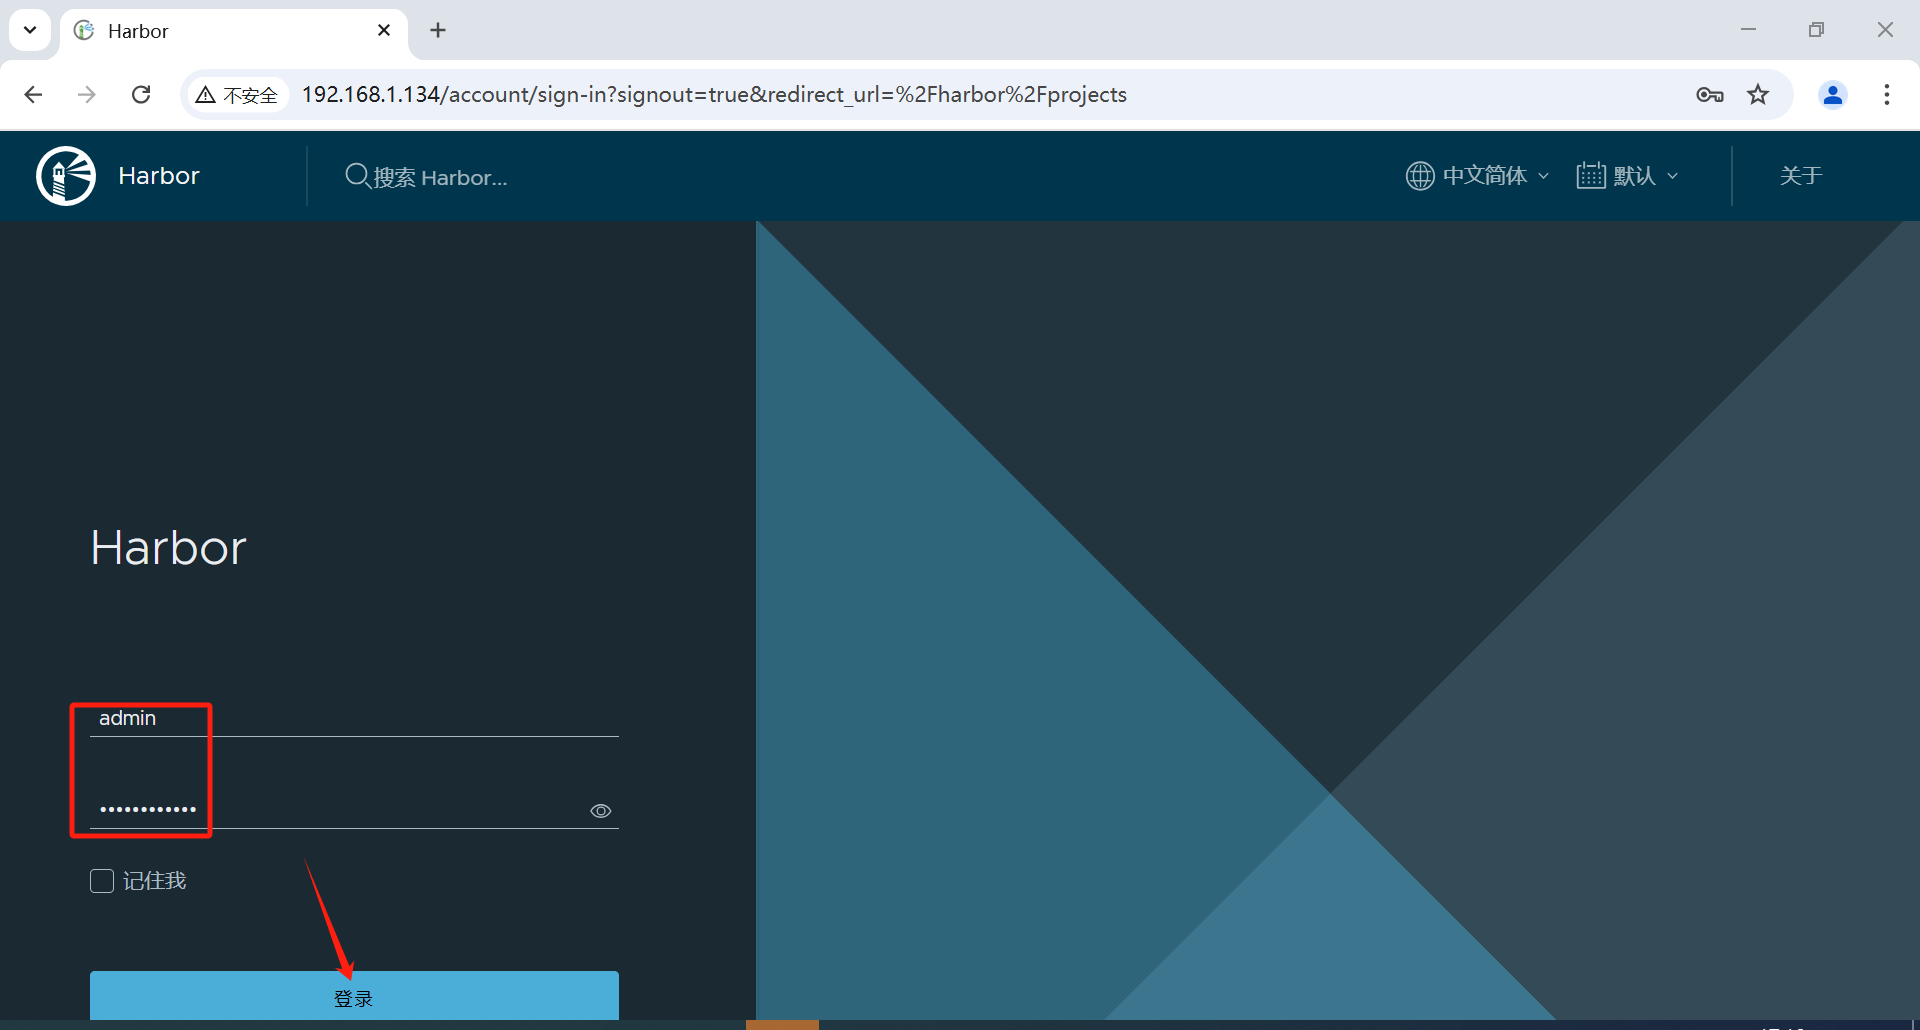This screenshot has height=1030, width=1920.
Task: Click the globe language icon
Action: click(x=1420, y=176)
